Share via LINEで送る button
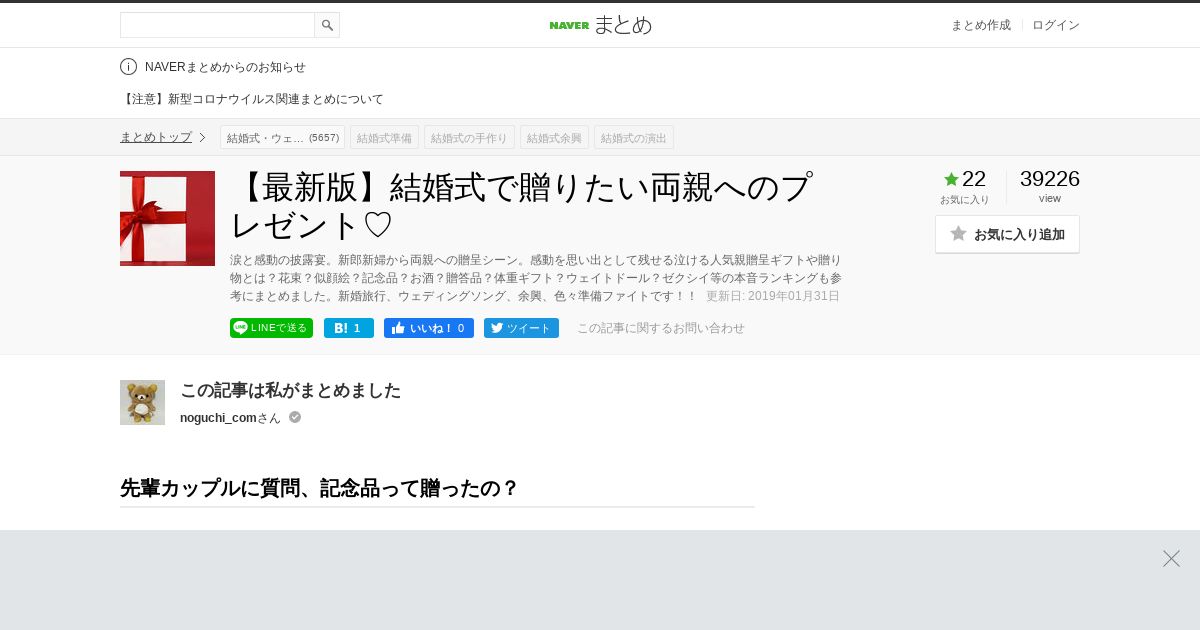Image resolution: width=1200 pixels, height=630 pixels. pyautogui.click(x=271, y=328)
